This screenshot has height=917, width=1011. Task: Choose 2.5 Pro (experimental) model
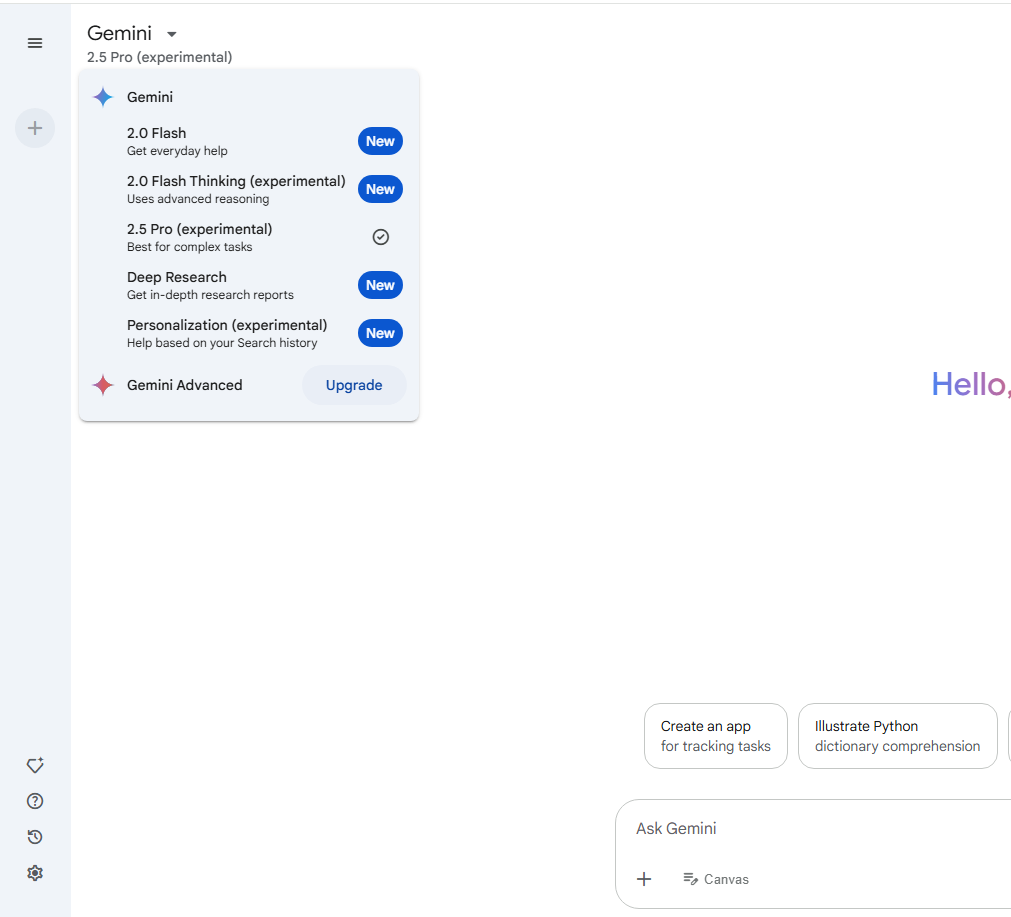point(249,237)
